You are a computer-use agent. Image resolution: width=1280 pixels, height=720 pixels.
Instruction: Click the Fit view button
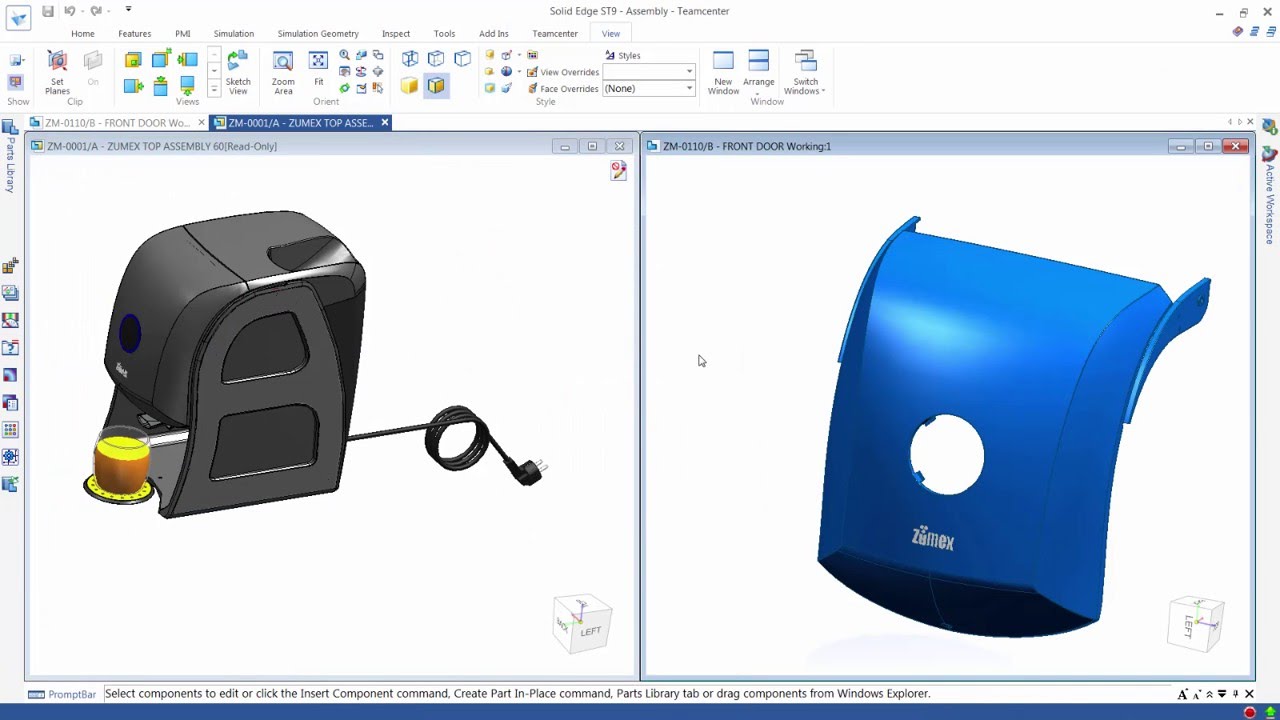(x=318, y=69)
